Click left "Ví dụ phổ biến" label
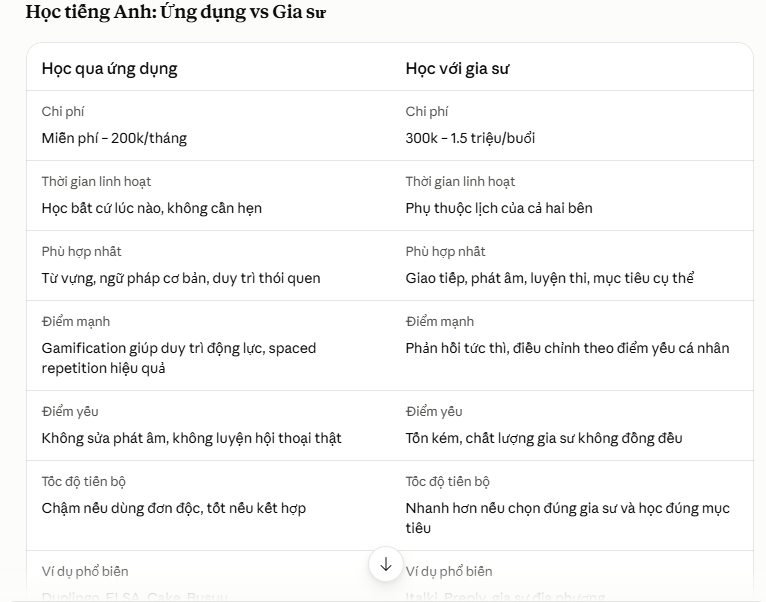 click(85, 571)
